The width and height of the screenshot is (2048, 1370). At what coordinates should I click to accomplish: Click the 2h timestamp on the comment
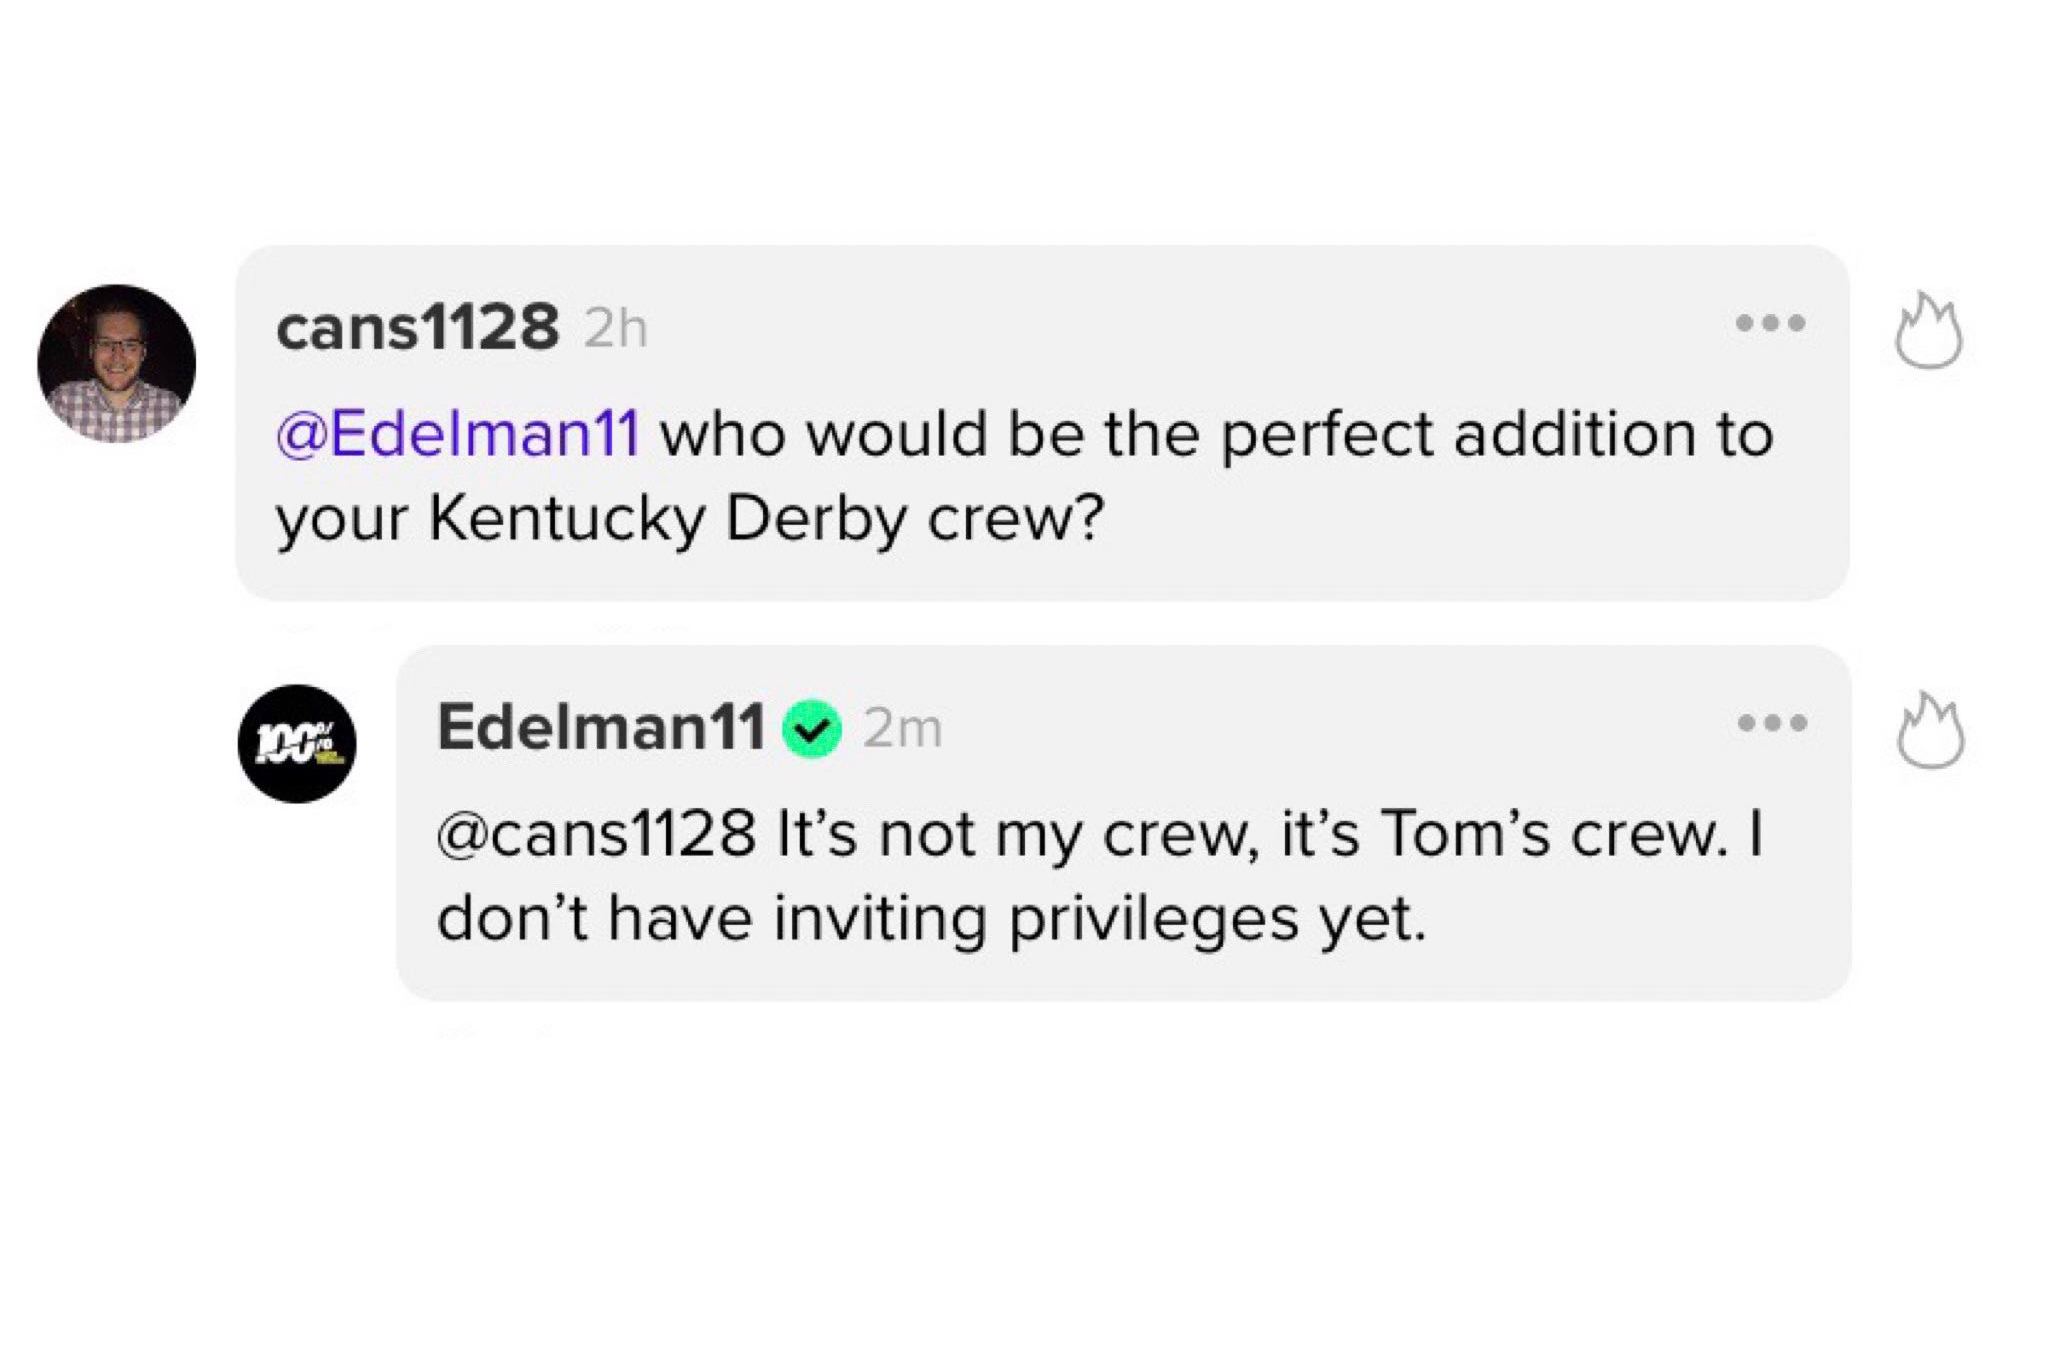pyautogui.click(x=616, y=329)
